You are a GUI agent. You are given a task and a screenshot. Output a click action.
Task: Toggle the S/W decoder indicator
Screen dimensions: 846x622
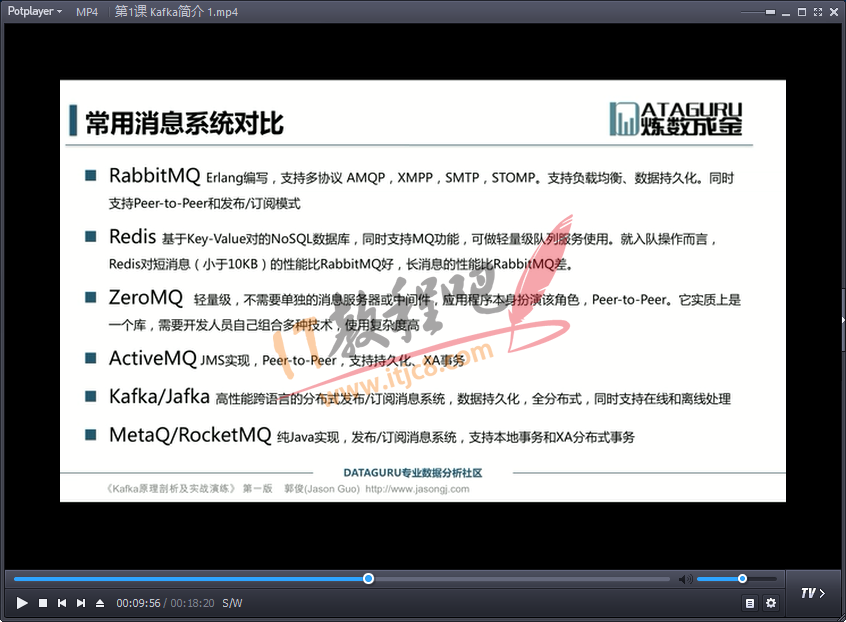(232, 603)
